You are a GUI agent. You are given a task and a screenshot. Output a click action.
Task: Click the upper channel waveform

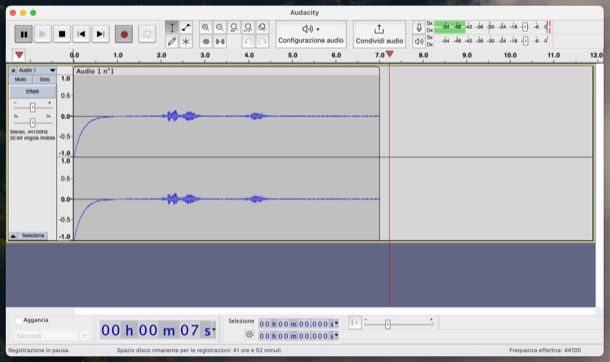(226, 116)
